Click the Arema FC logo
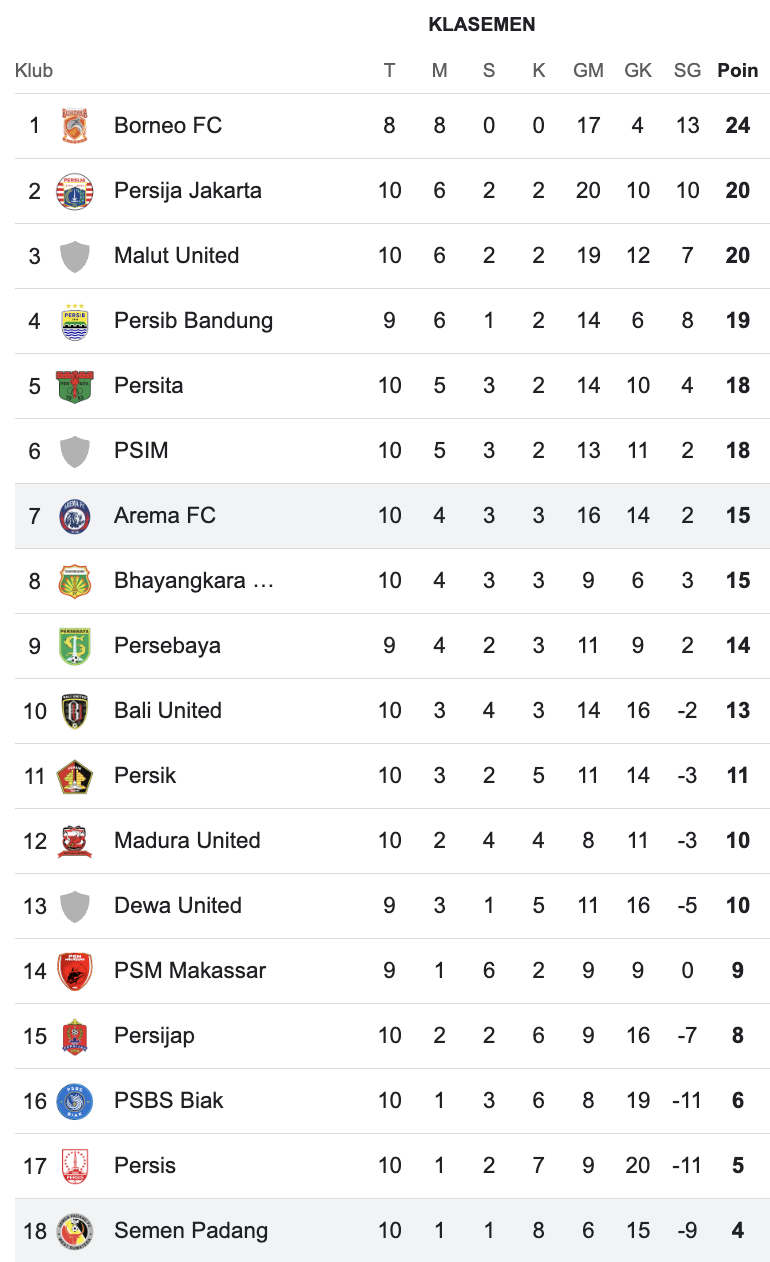 75,516
